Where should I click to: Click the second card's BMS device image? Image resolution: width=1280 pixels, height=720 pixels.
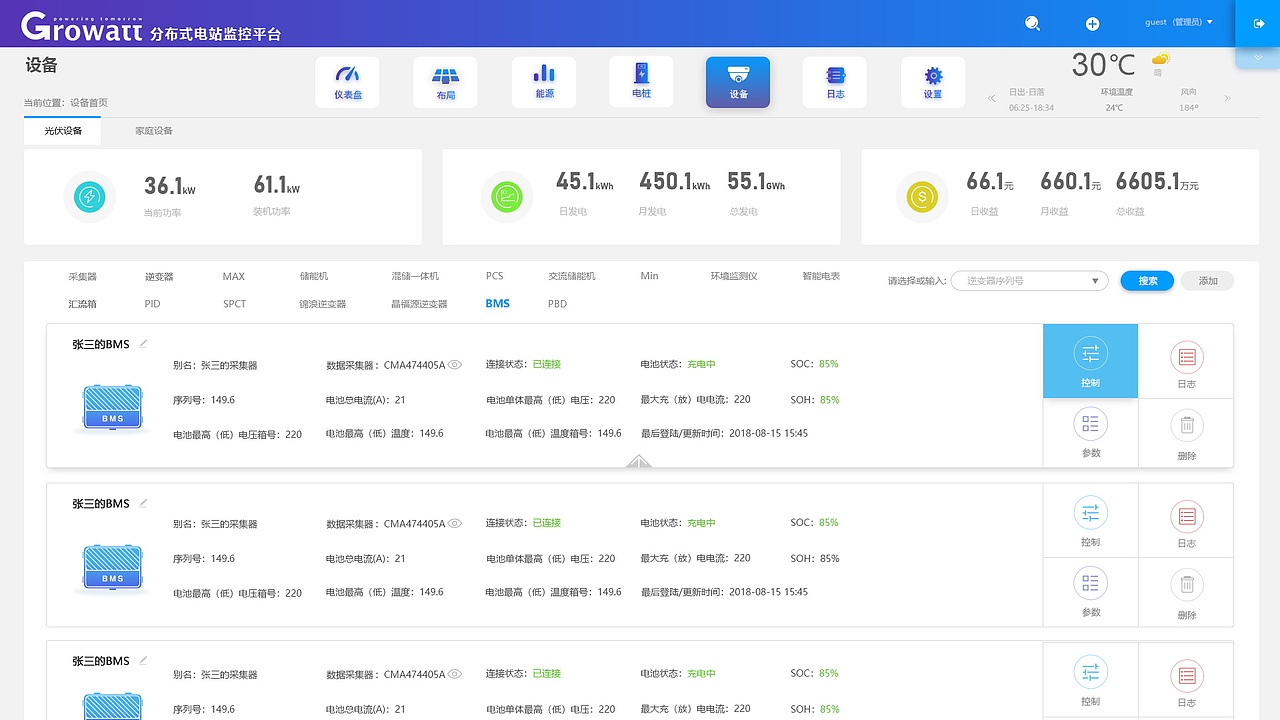(x=112, y=568)
